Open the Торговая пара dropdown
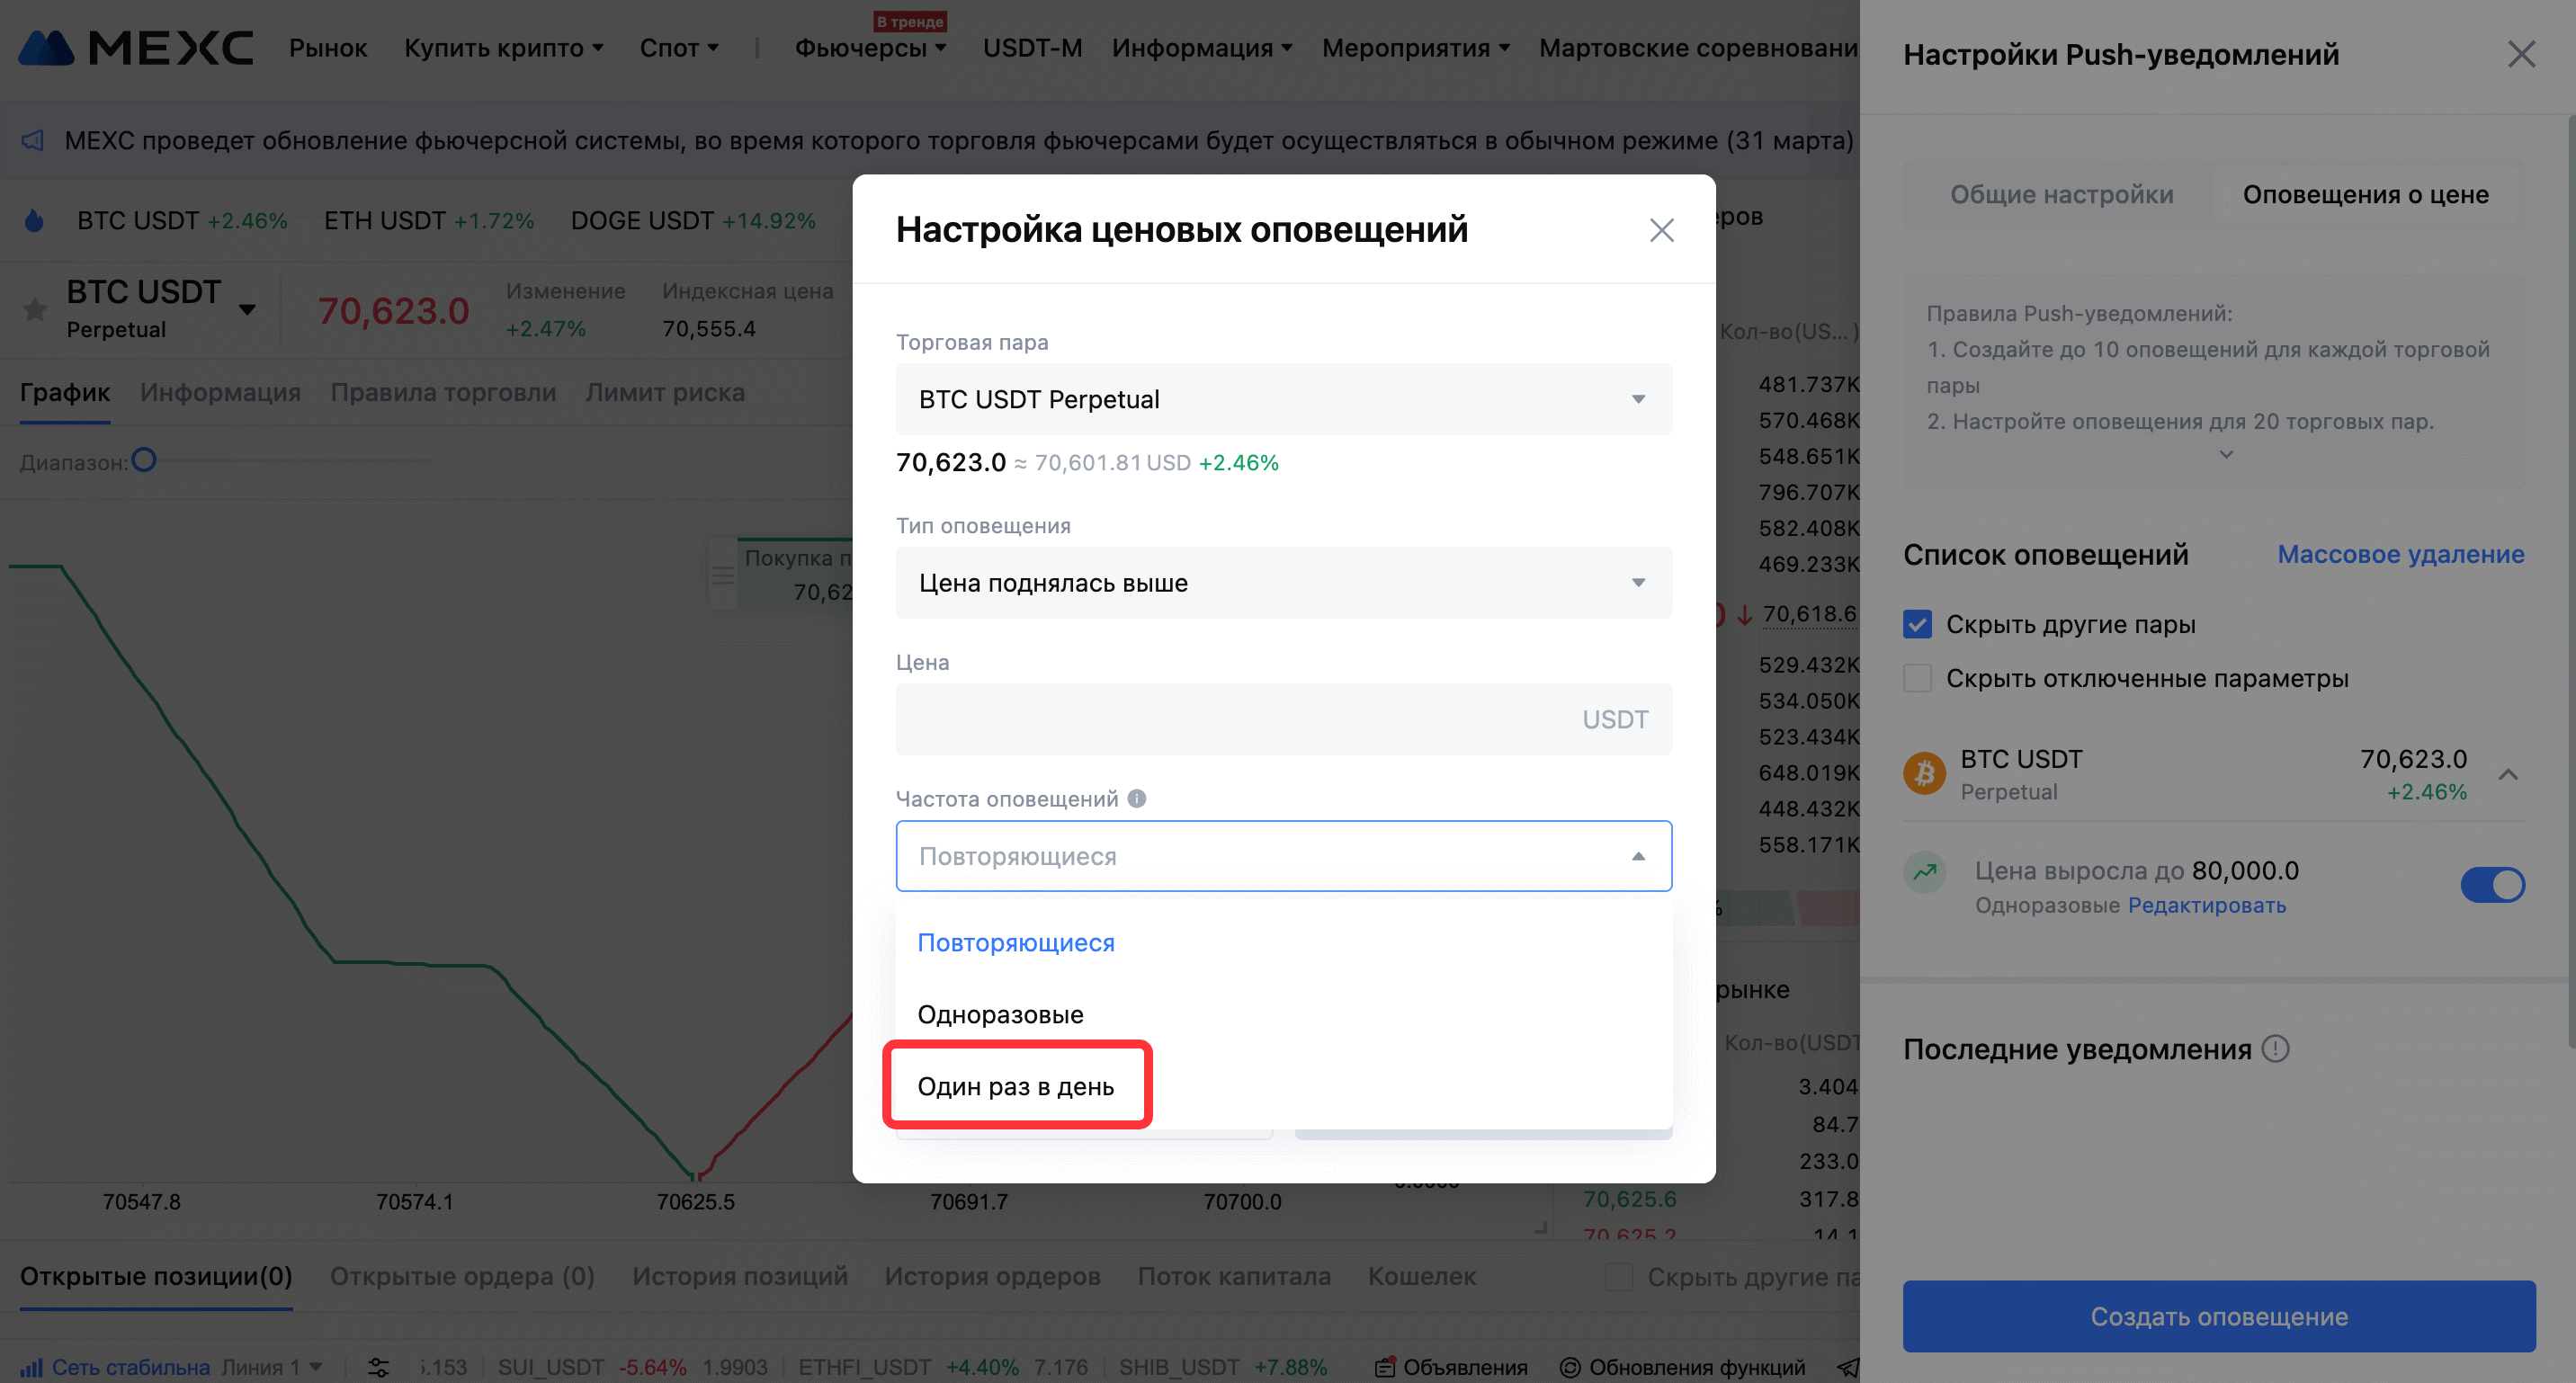 1283,399
